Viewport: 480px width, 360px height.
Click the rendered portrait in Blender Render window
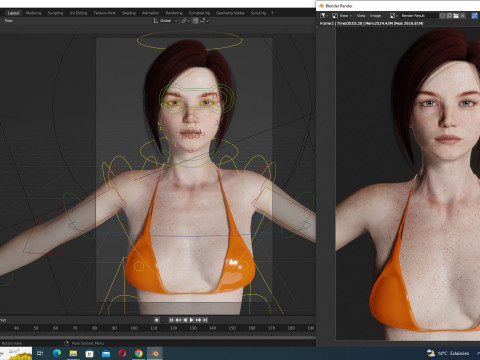(408, 183)
